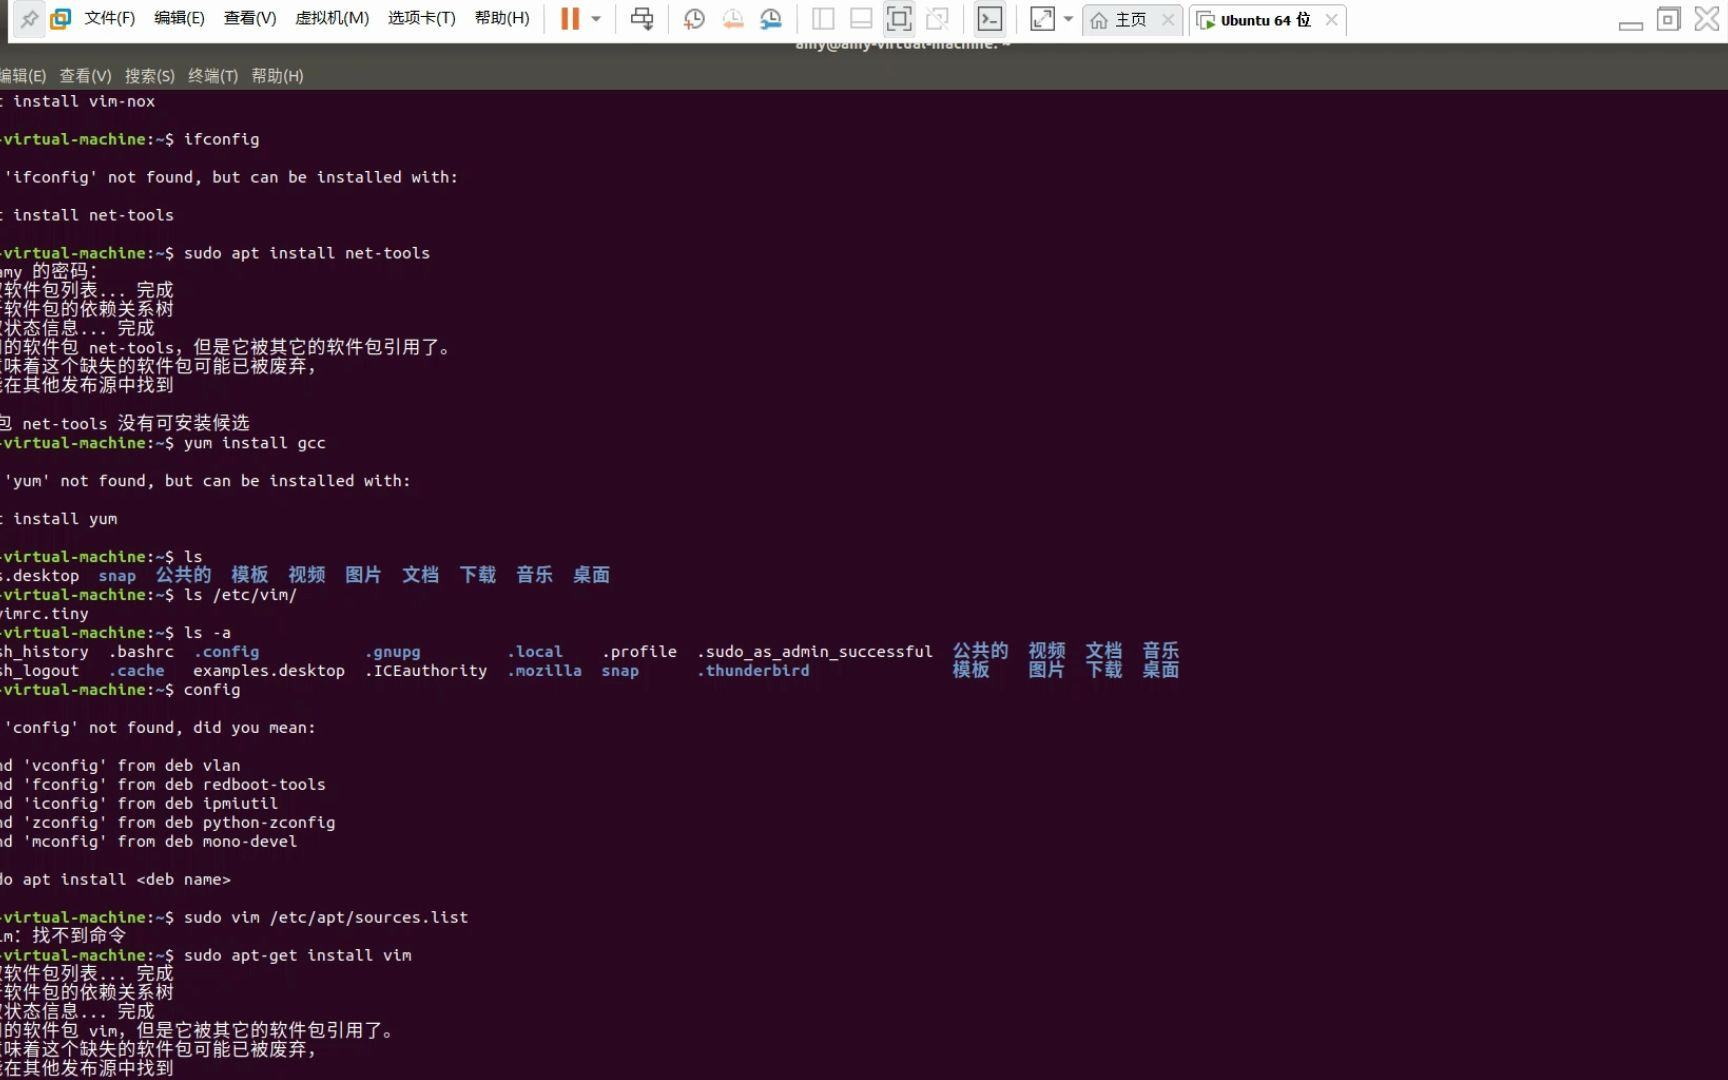
Task: Restore the VMware window size
Action: tap(1669, 19)
